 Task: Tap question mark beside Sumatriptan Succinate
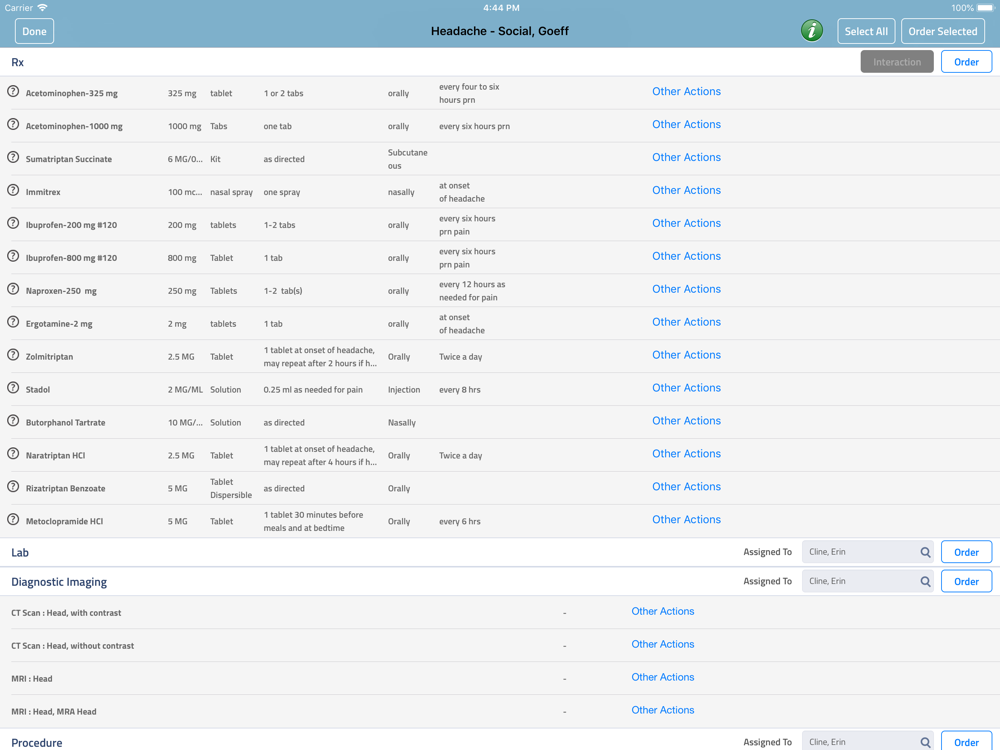(x=13, y=158)
